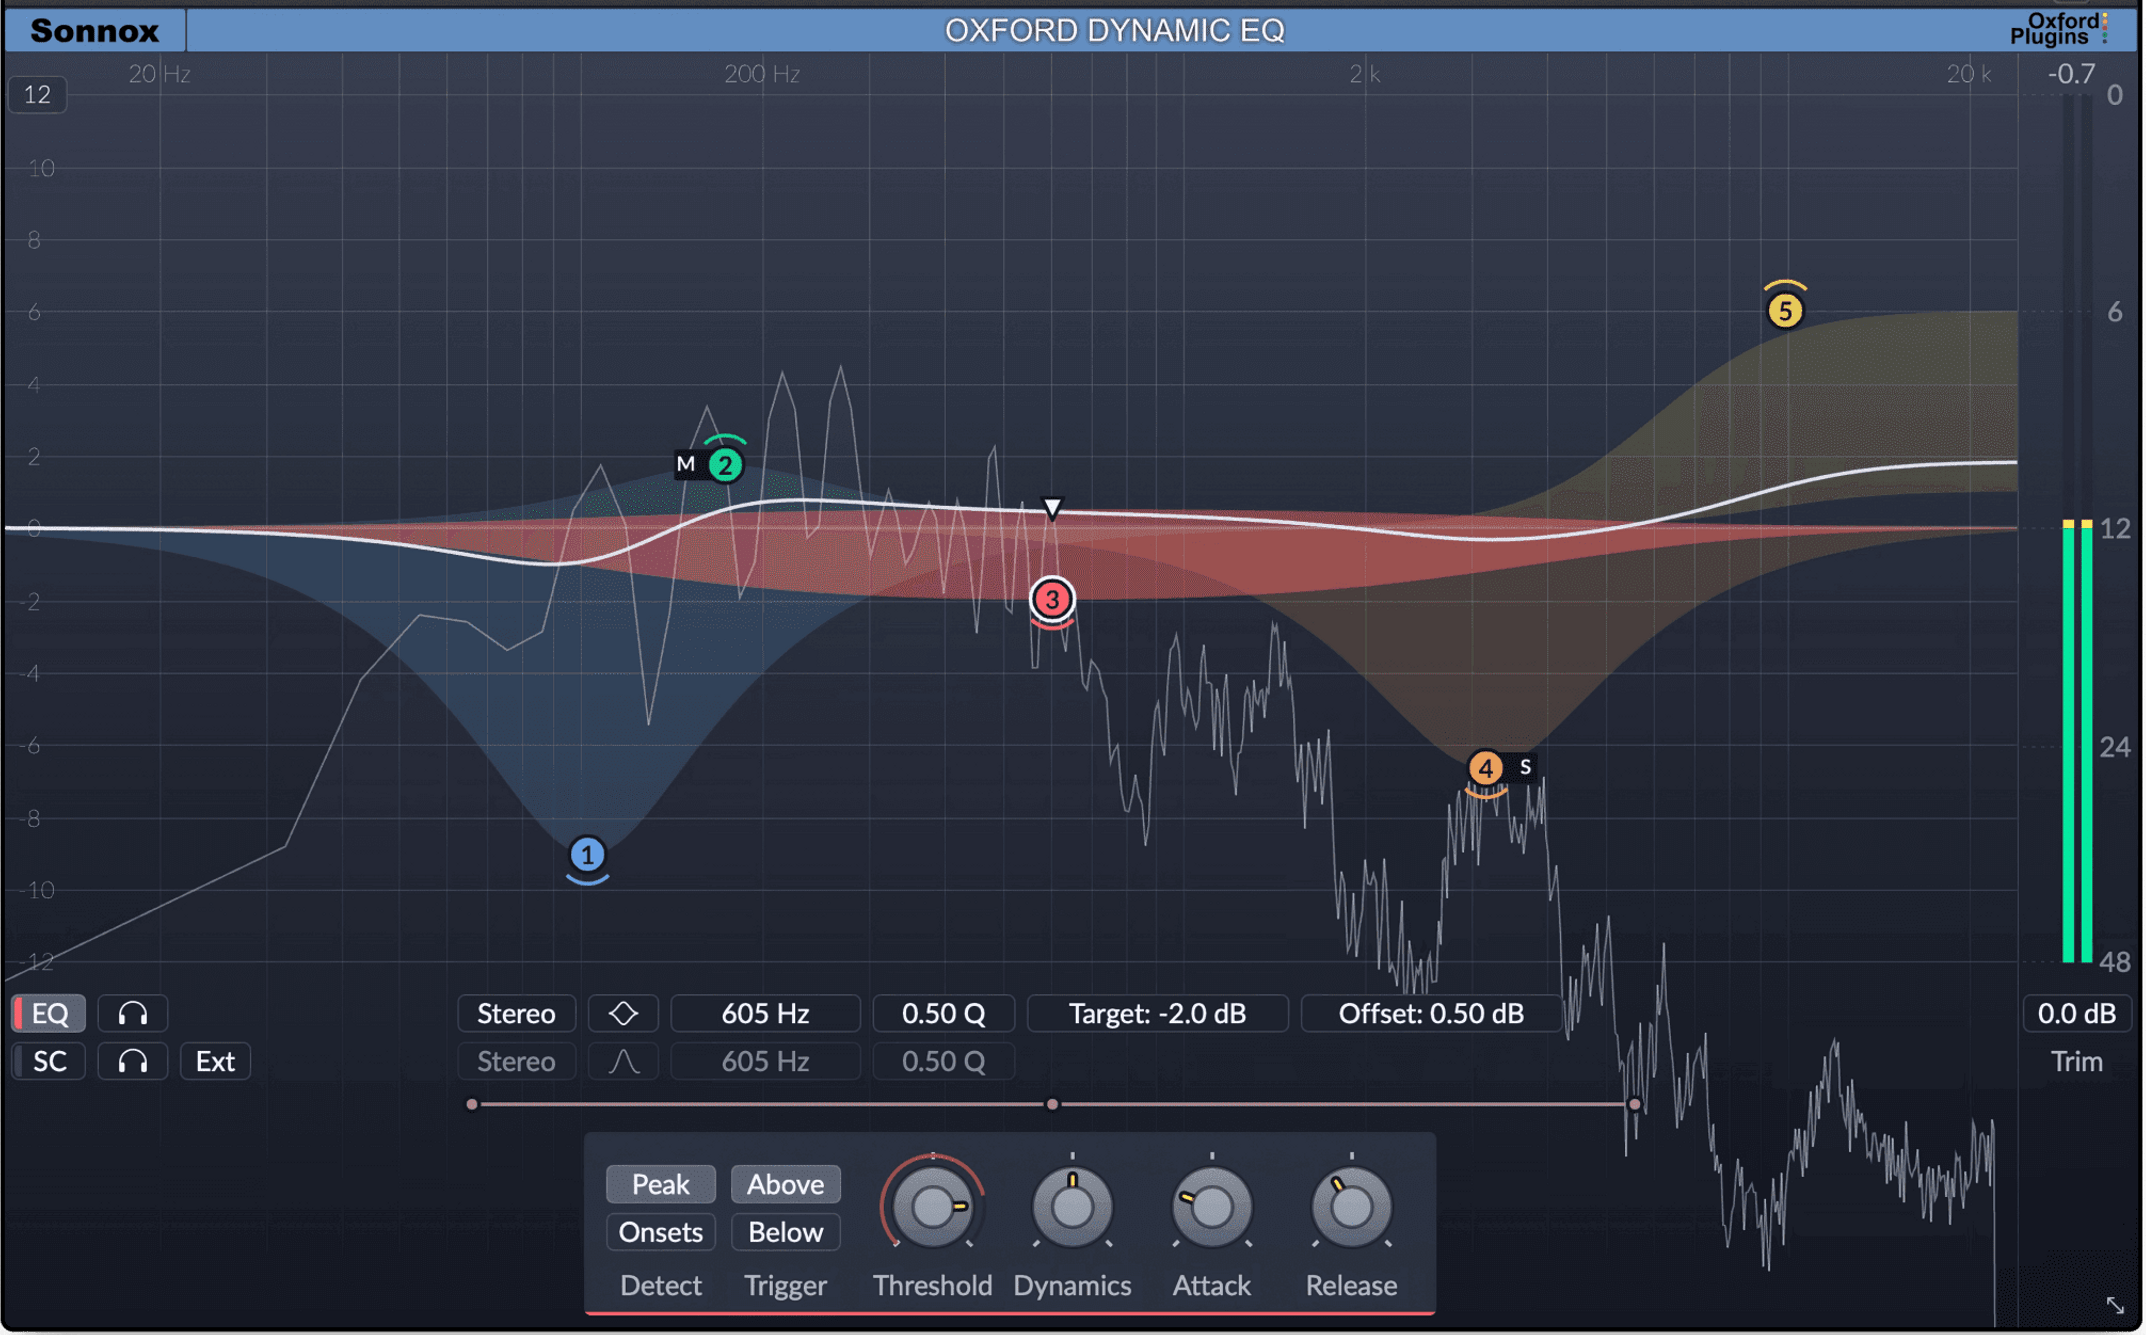Click the EQ 605 Hz frequency field
The height and width of the screenshot is (1335, 2146).
[765, 1013]
